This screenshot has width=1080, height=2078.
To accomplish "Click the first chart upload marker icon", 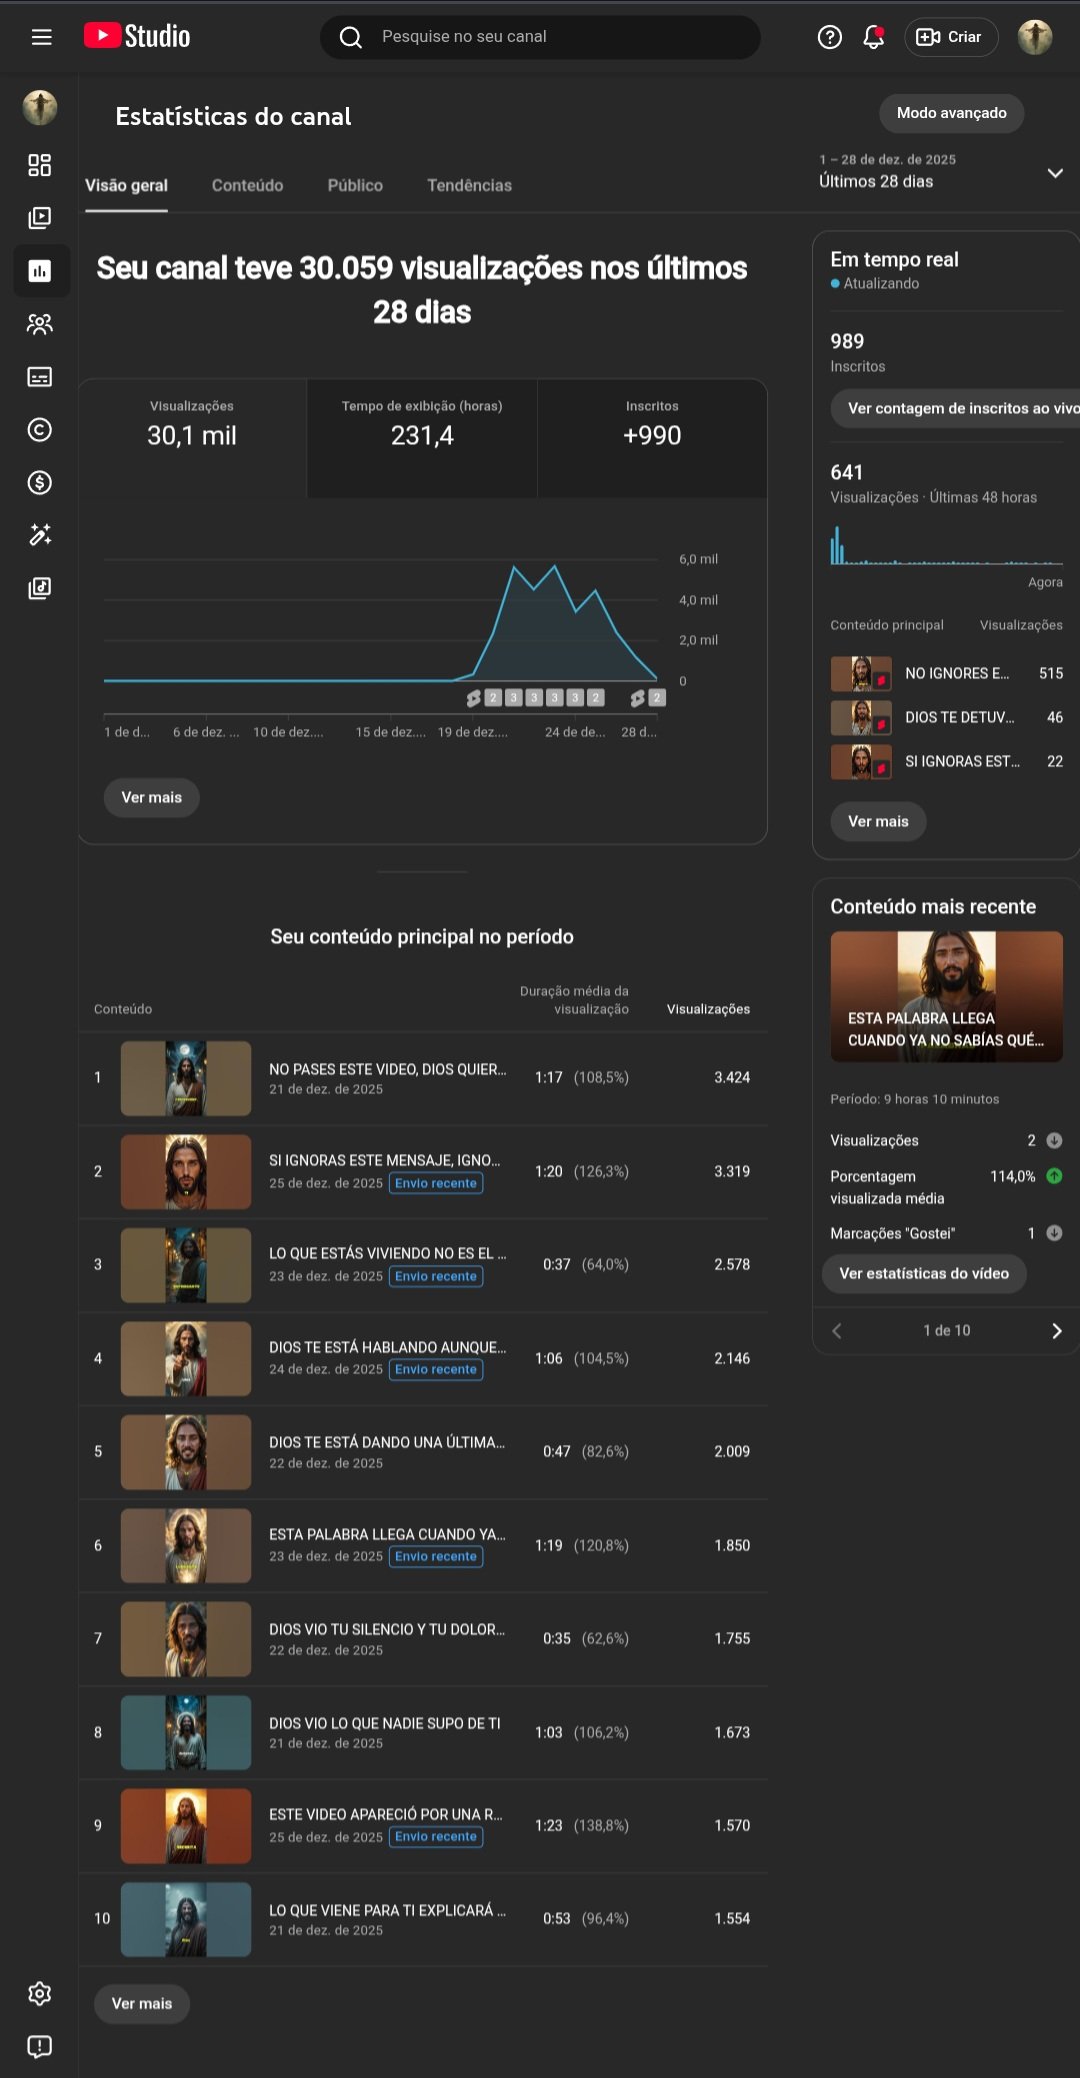I will [474, 698].
